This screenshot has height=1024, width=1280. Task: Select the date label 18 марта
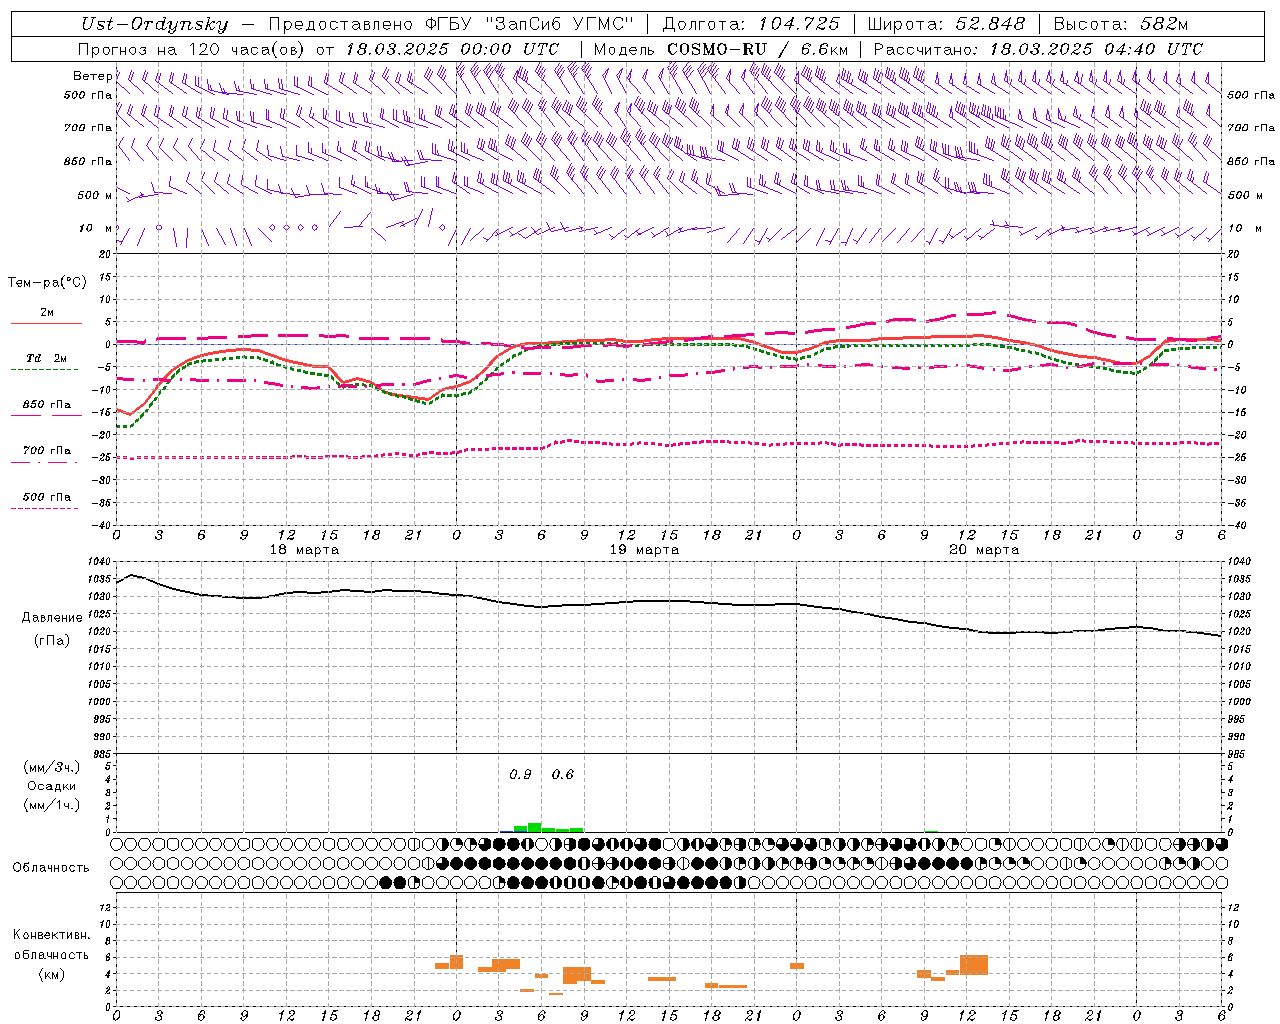tap(304, 550)
